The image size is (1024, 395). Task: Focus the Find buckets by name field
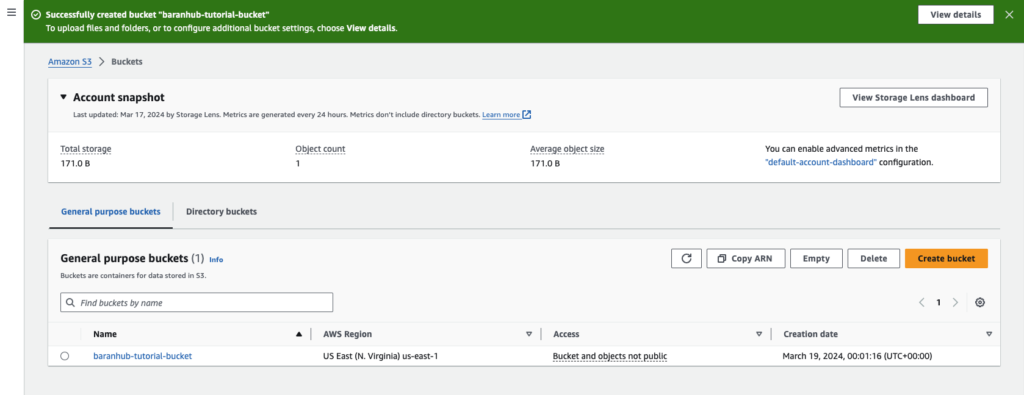[197, 303]
